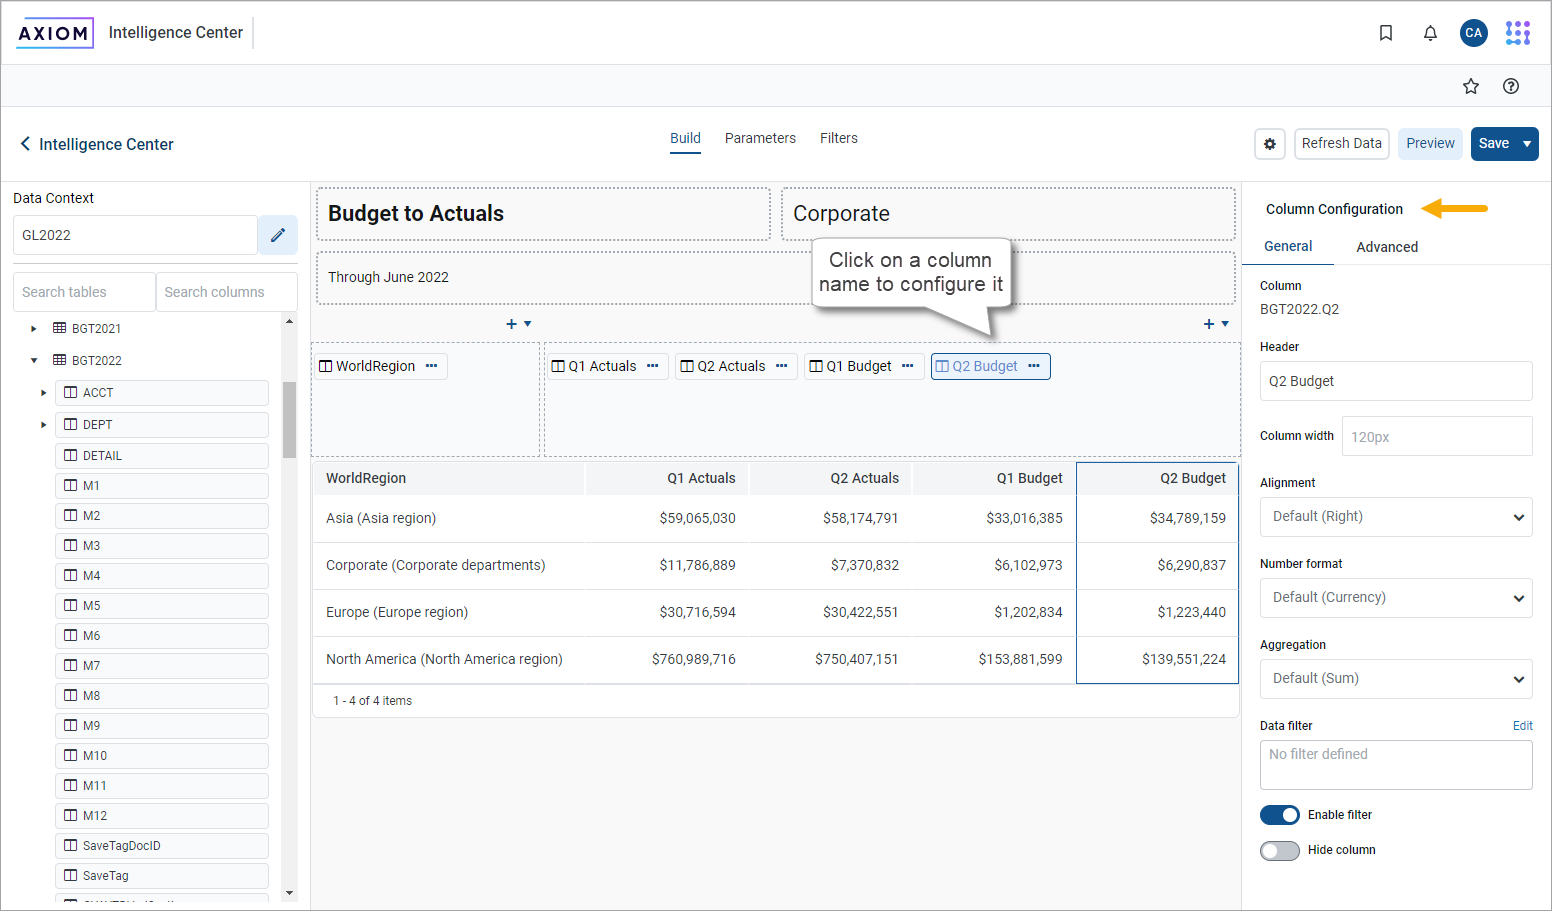Edit the Data filter via the Edit link
1552x911 pixels.
(1522, 725)
